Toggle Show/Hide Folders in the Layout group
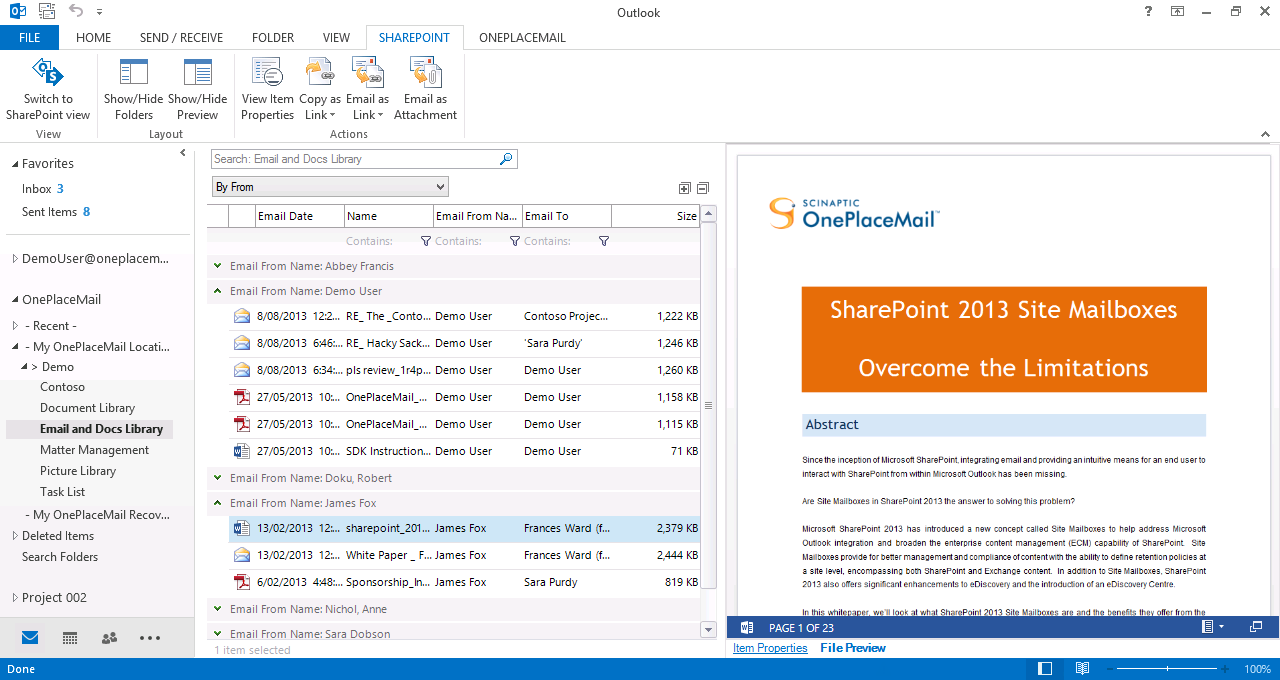Viewport: 1280px width, 680px height. (134, 89)
